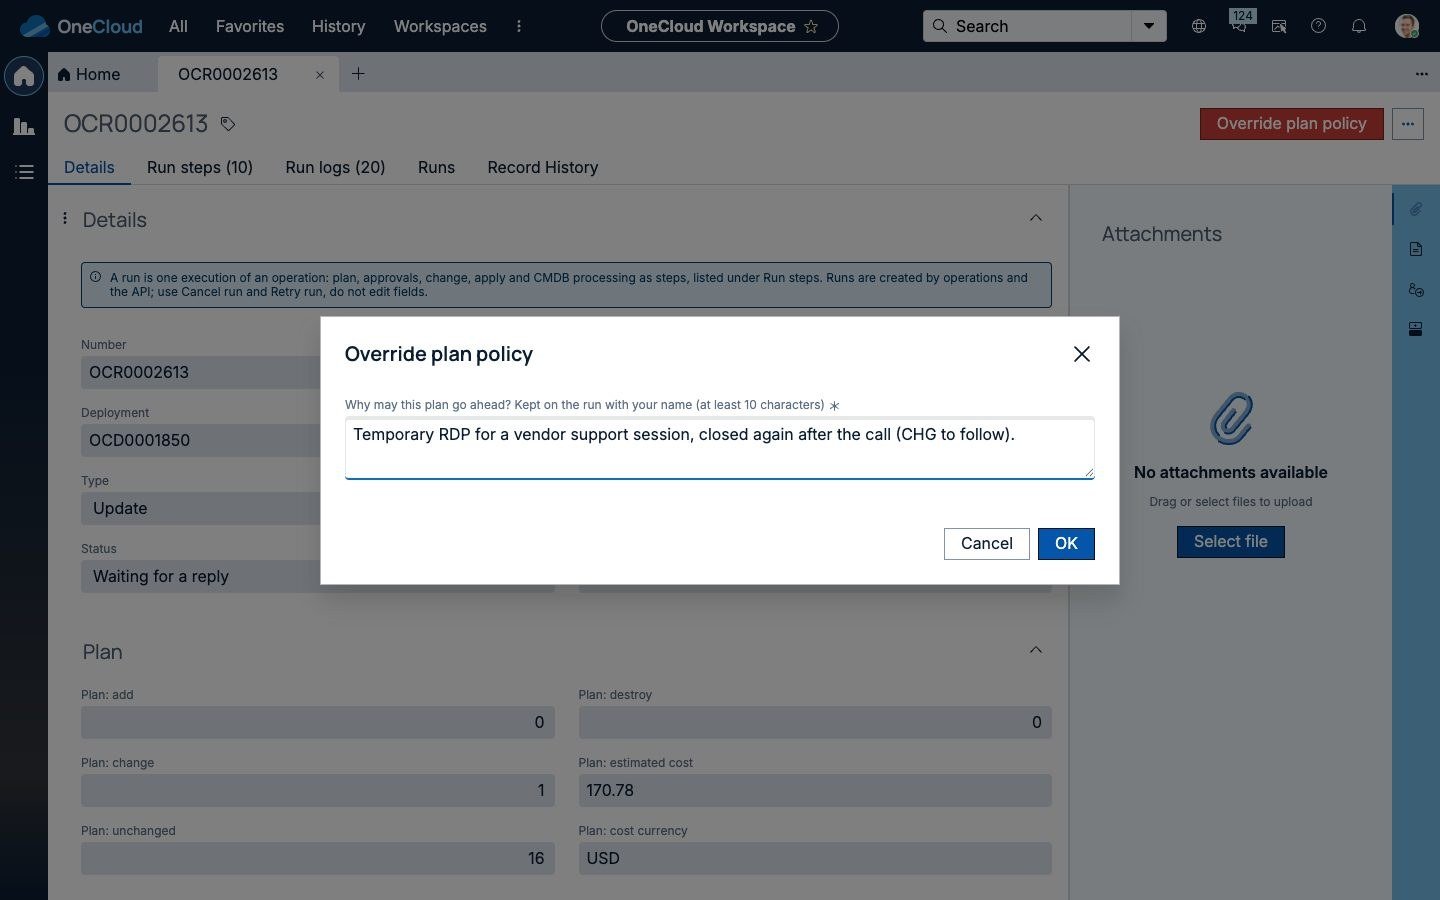Screen dimensions: 1440x900
Task: Click the window-with-cursor icon in the top bar
Action: click(1279, 26)
